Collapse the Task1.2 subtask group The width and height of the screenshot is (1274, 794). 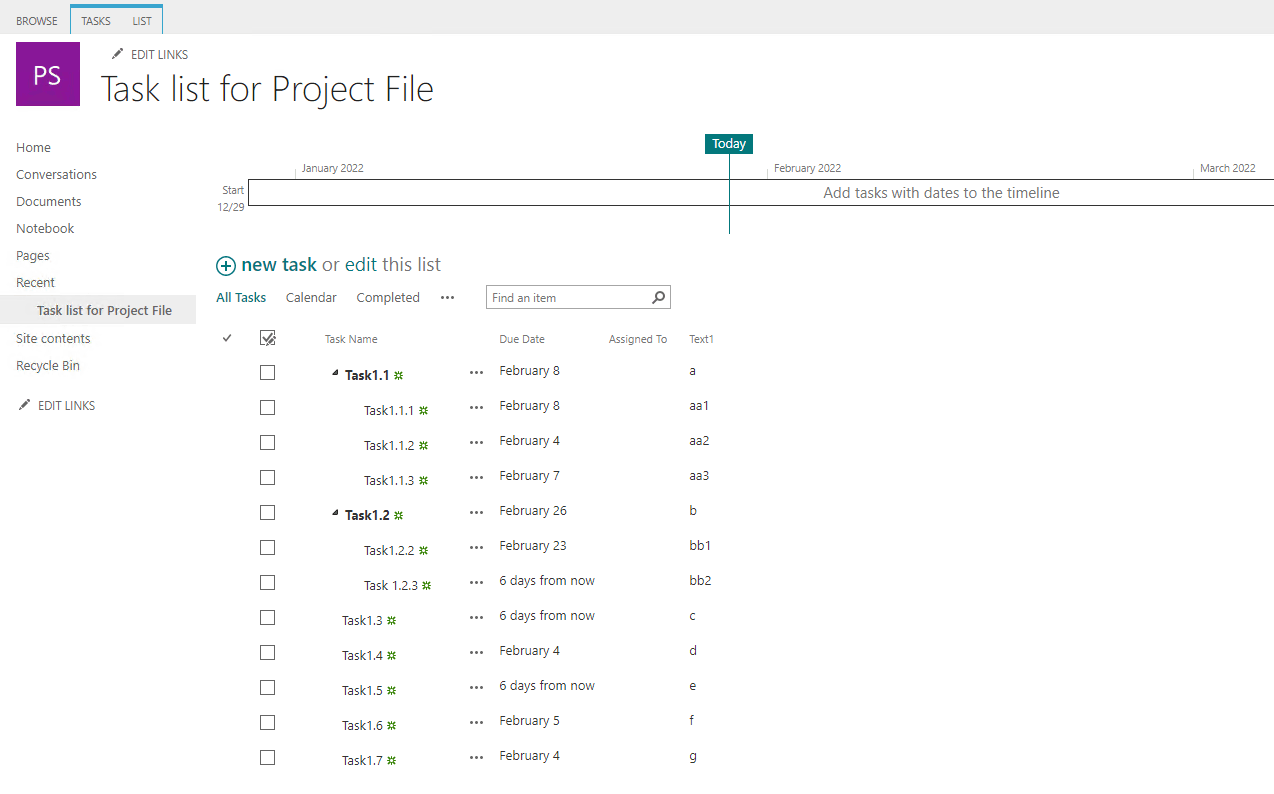coord(335,513)
